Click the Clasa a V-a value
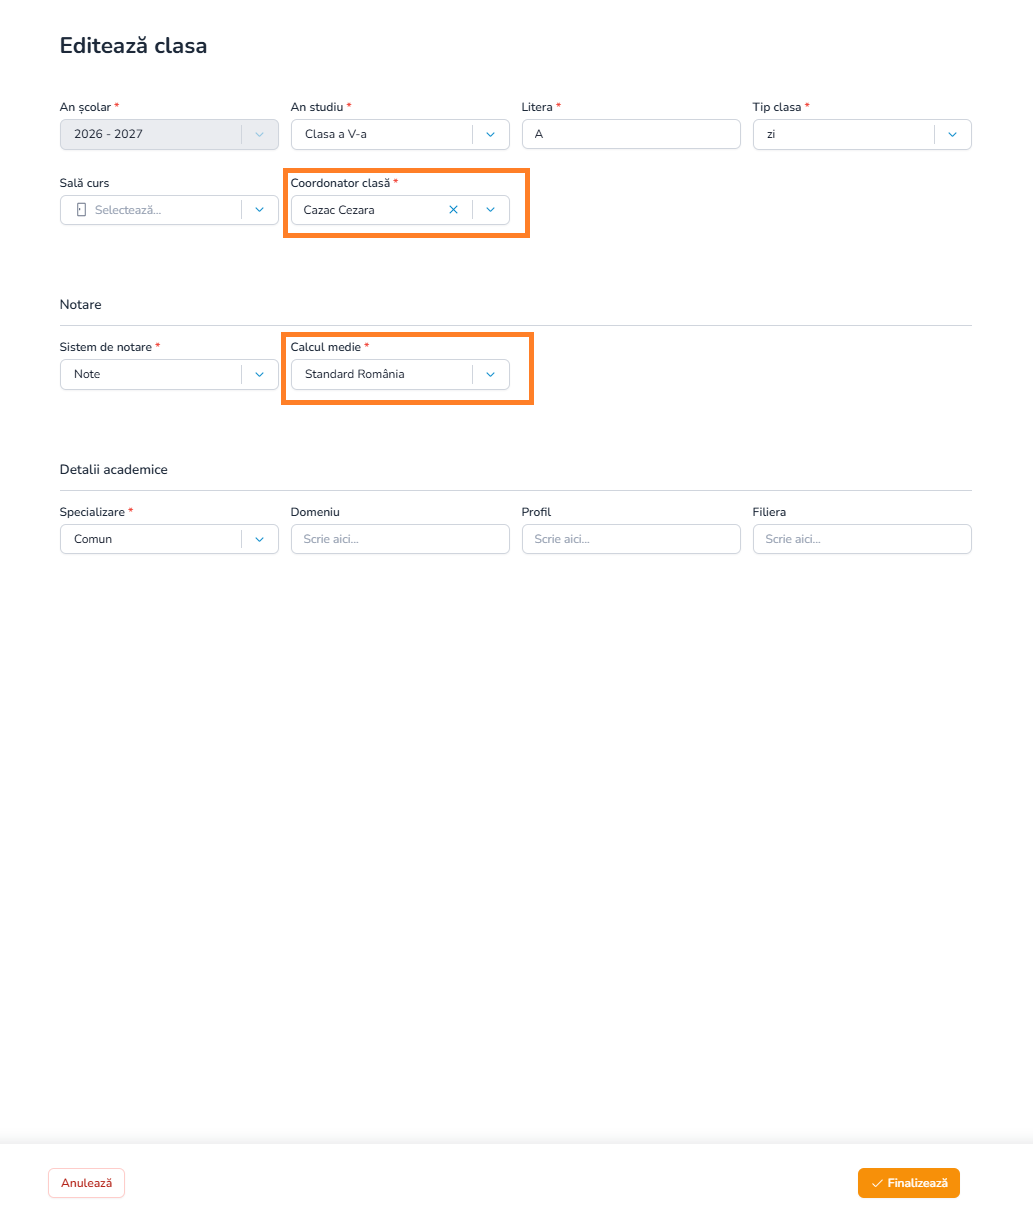This screenshot has width=1033, height=1212. click(336, 134)
